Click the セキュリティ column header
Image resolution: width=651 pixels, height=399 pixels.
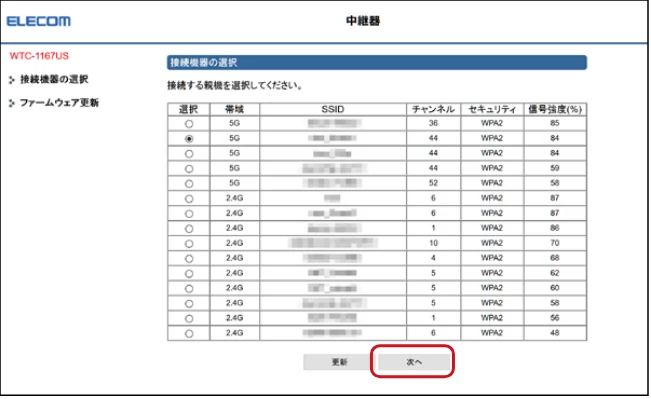tap(492, 109)
